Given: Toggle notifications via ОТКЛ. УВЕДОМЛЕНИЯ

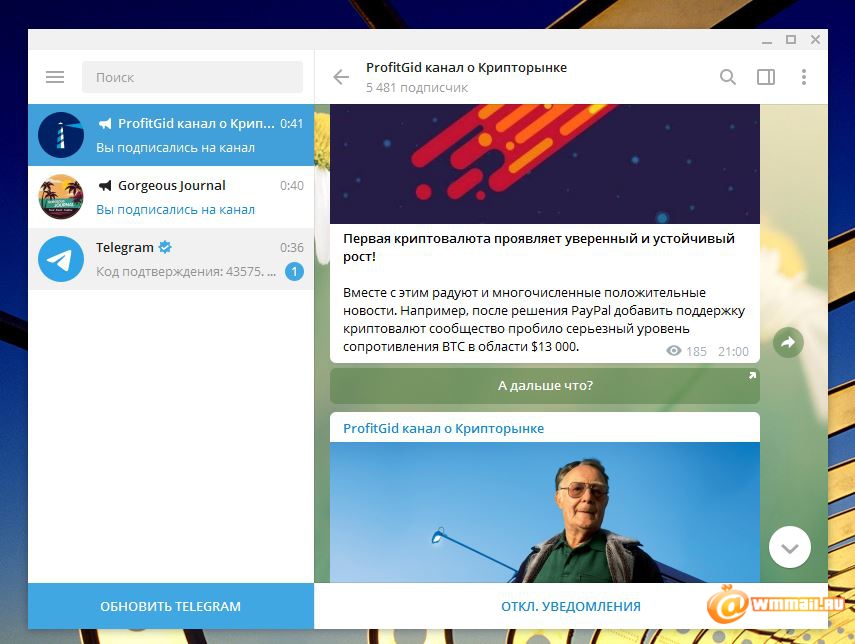Looking at the screenshot, I should (x=571, y=606).
